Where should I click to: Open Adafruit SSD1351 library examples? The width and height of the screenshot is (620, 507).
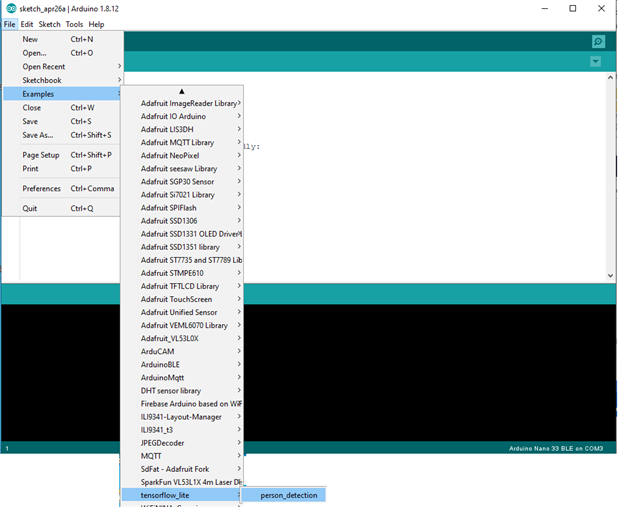pyautogui.click(x=182, y=247)
